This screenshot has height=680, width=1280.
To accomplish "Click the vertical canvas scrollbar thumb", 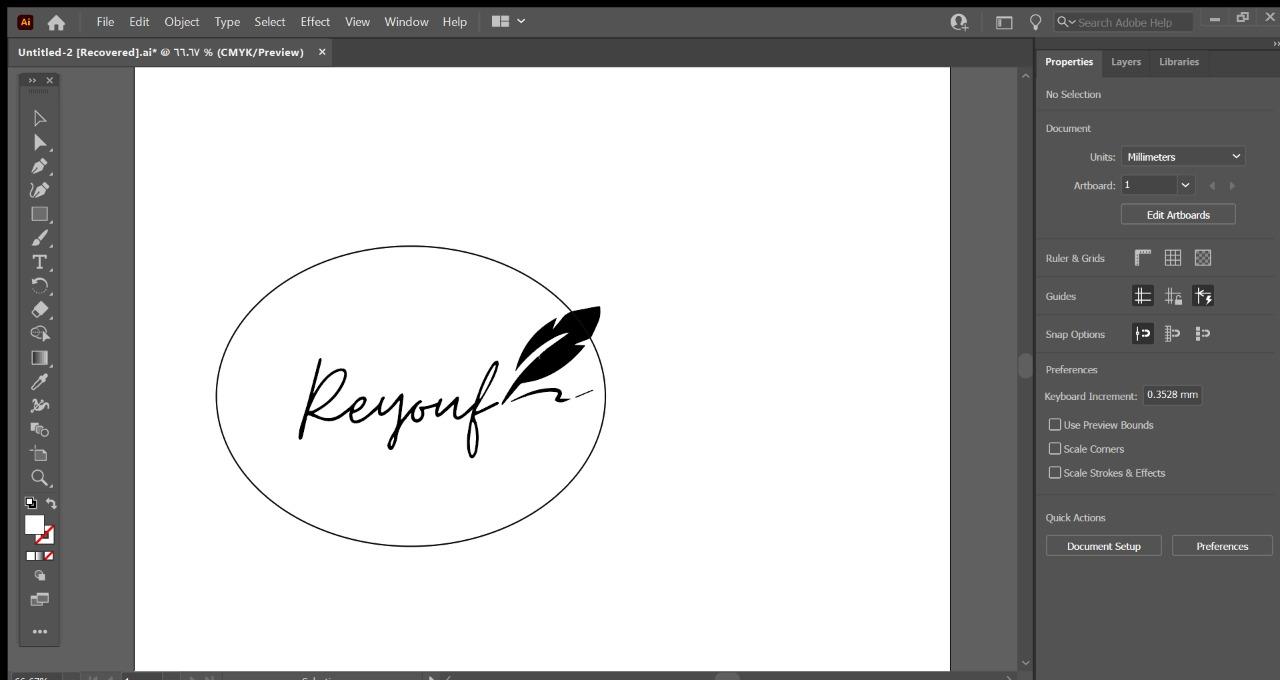I will pos(1025,366).
